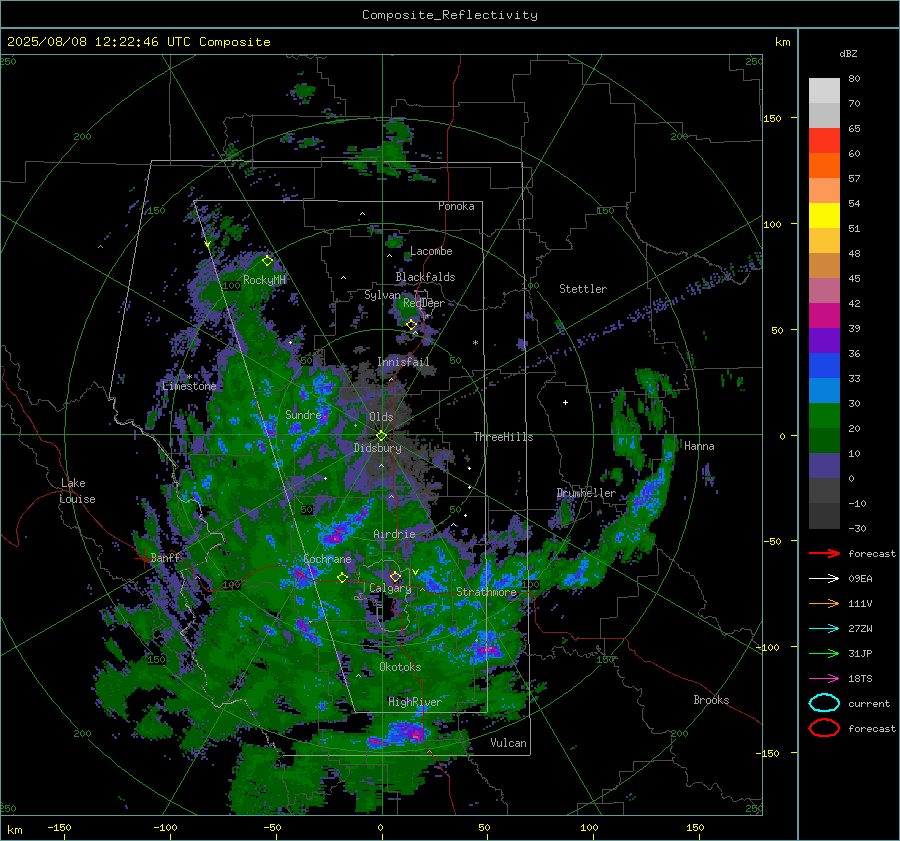Click the orange 111V arrow icon
Screen dimensions: 900x841
(824, 603)
